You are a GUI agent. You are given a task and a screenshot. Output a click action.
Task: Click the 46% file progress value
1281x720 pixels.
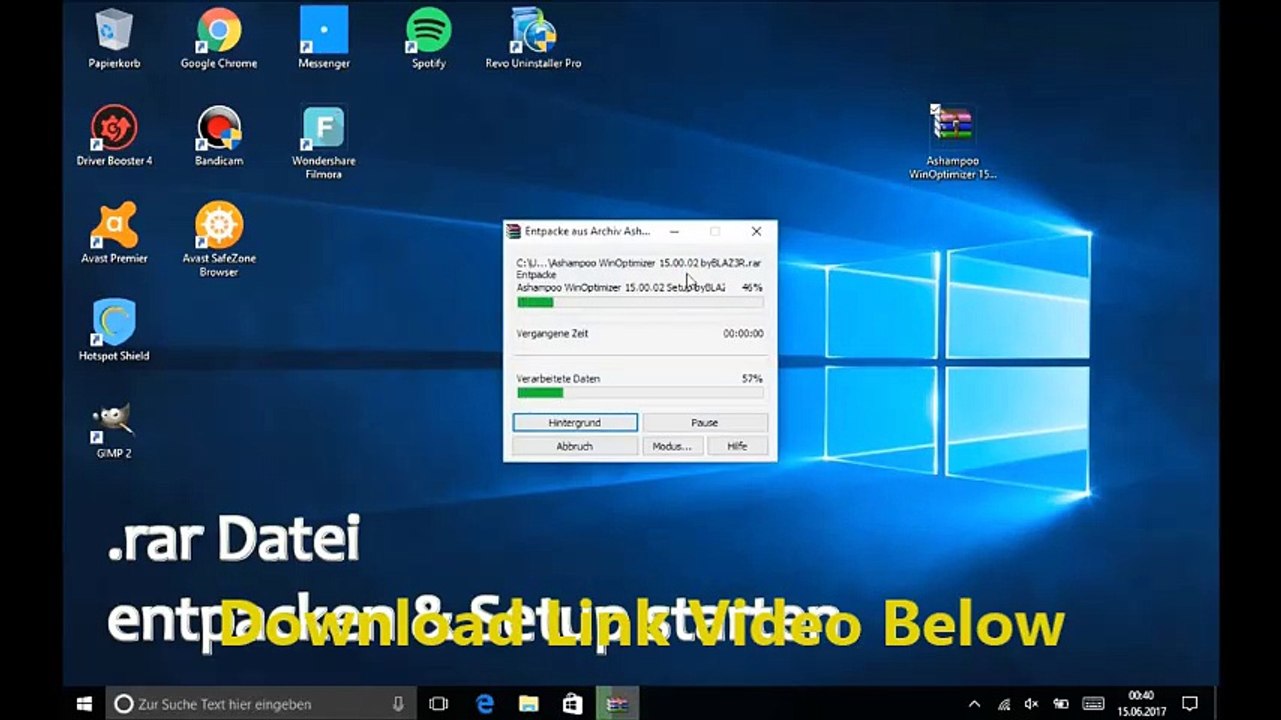[x=752, y=288]
